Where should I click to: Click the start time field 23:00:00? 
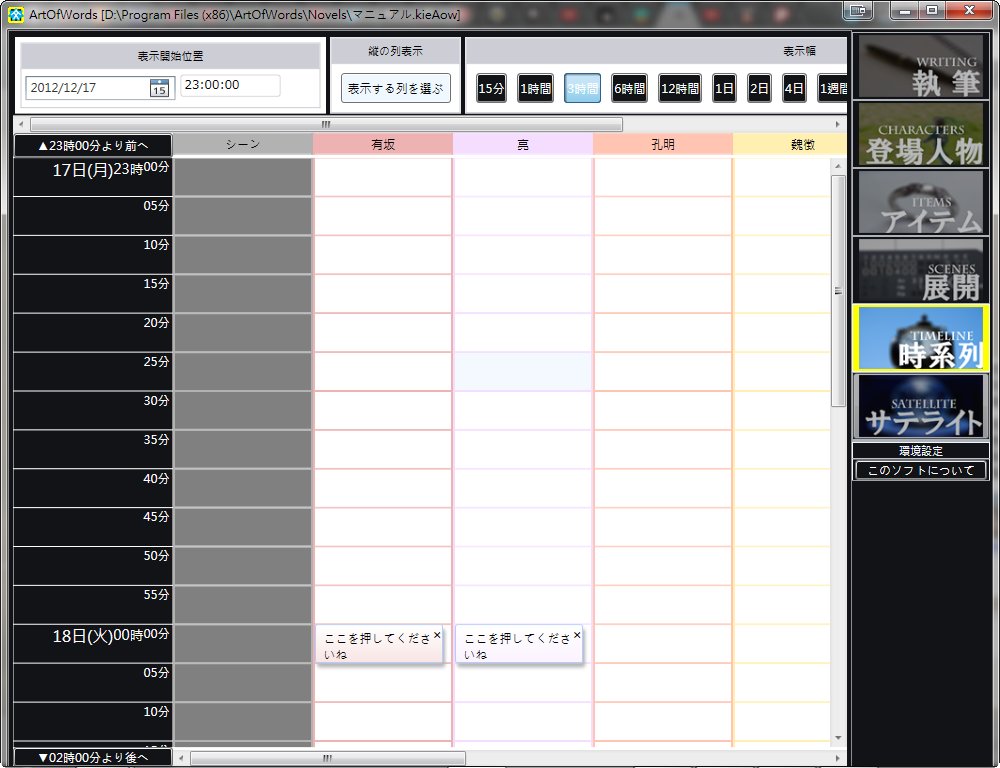pyautogui.click(x=230, y=85)
